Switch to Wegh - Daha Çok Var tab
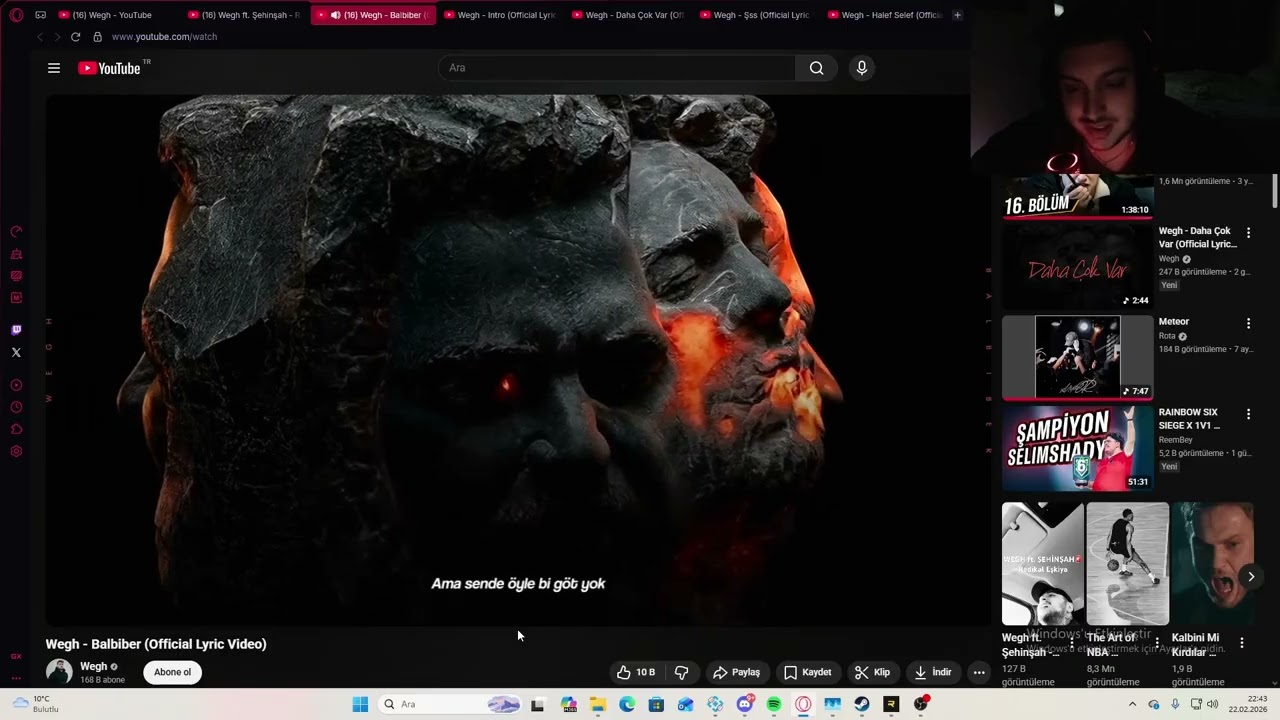This screenshot has width=1280, height=720. [x=627, y=15]
